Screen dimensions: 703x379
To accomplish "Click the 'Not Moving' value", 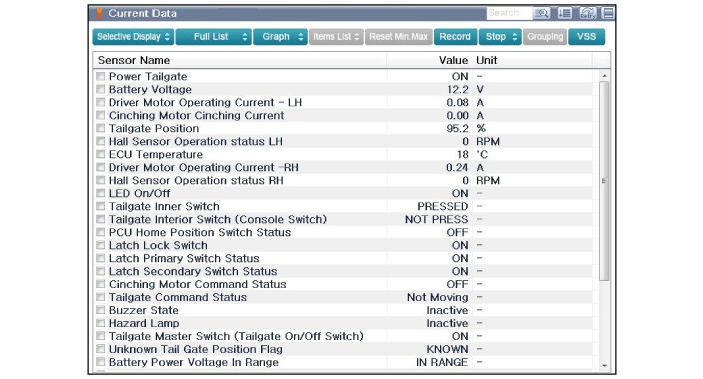I will pos(438,297).
